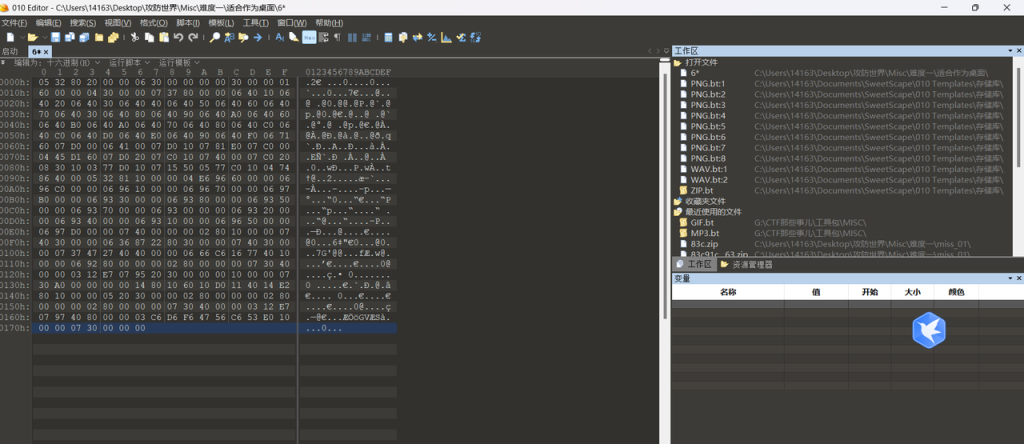
Task: Open the Find magnifier tool
Action: click(214, 38)
